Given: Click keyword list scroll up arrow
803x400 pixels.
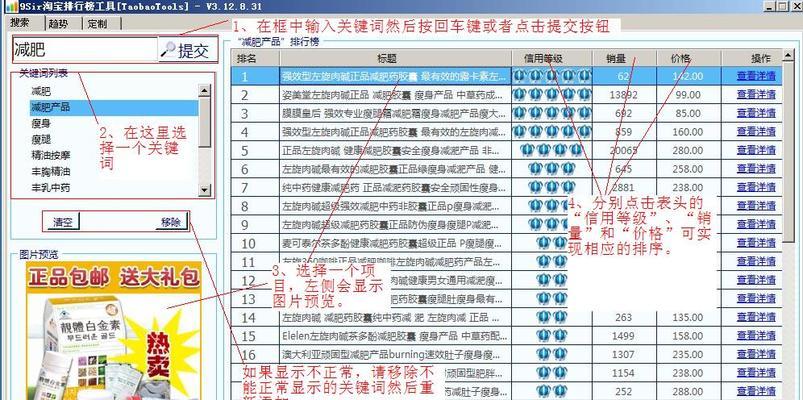Looking at the screenshot, I should tap(204, 91).
